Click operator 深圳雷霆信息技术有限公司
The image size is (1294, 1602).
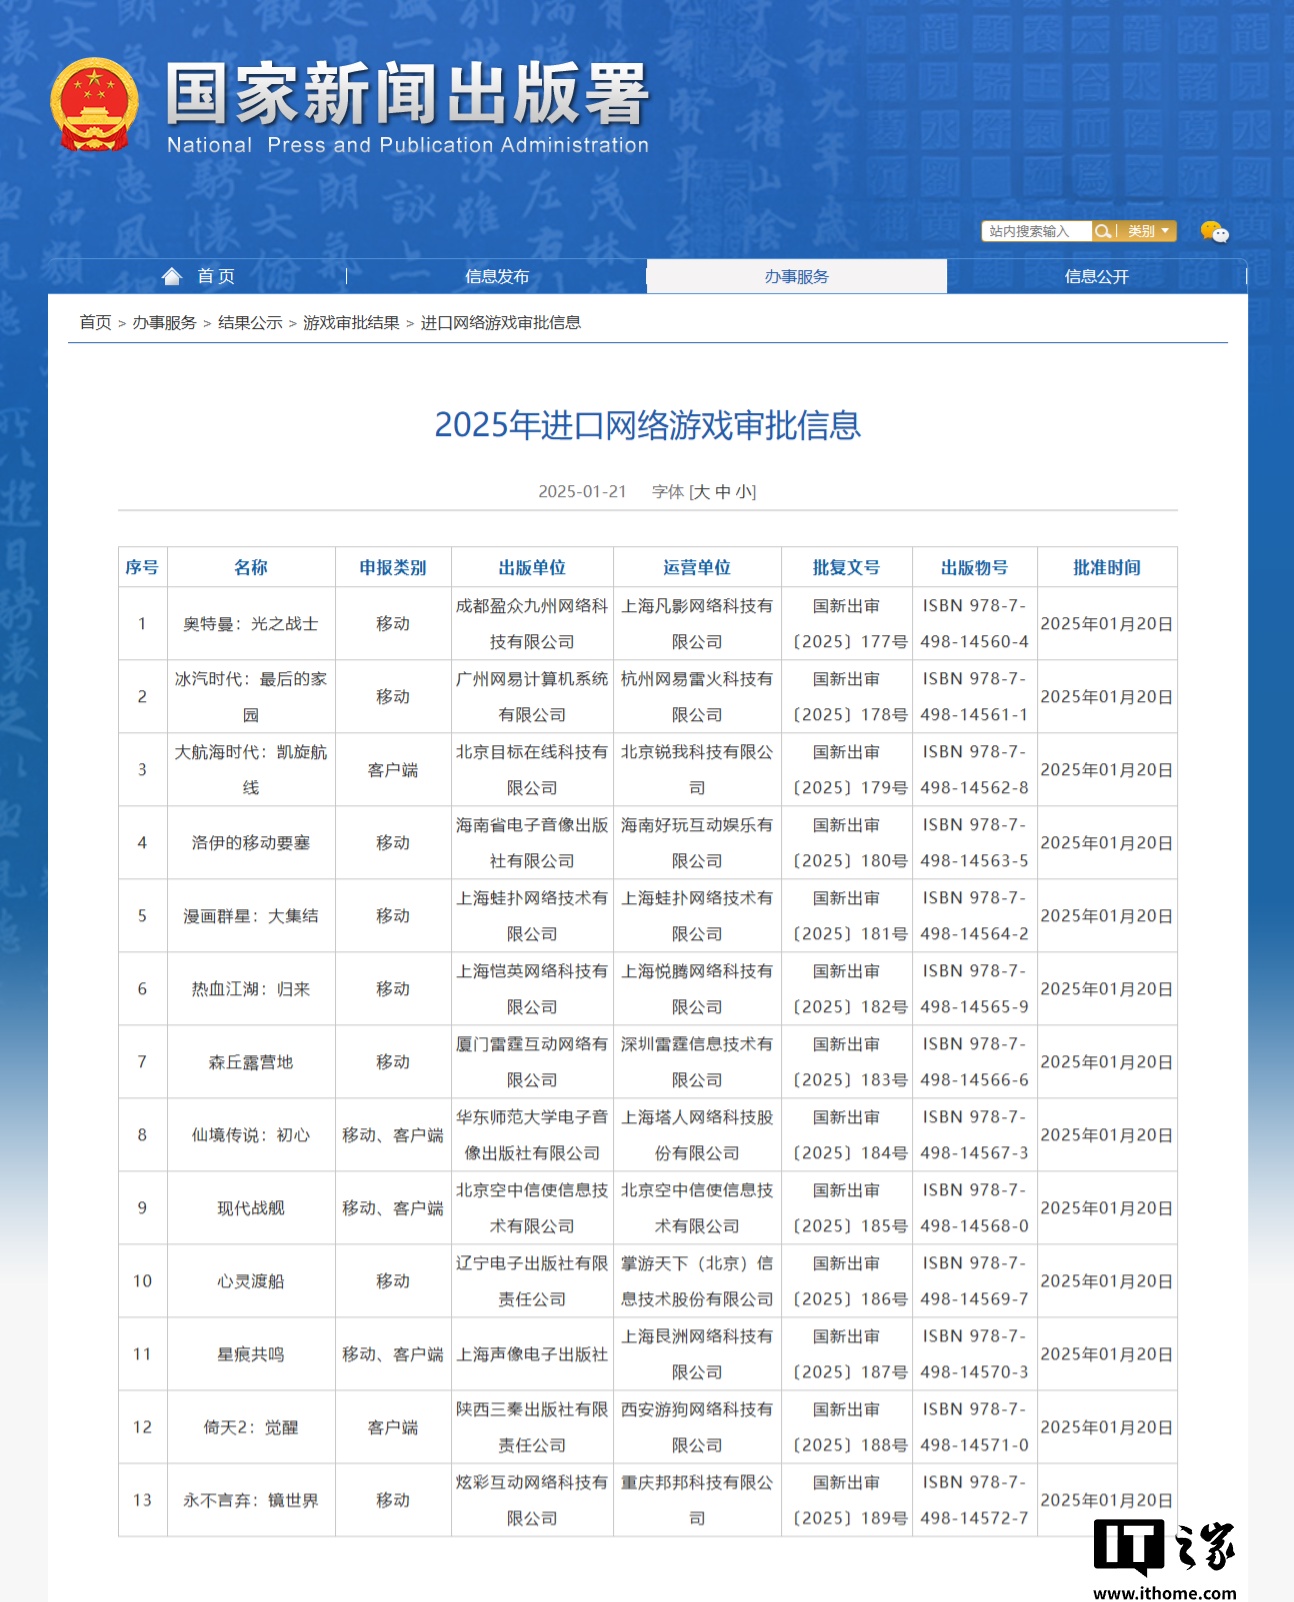click(697, 1061)
